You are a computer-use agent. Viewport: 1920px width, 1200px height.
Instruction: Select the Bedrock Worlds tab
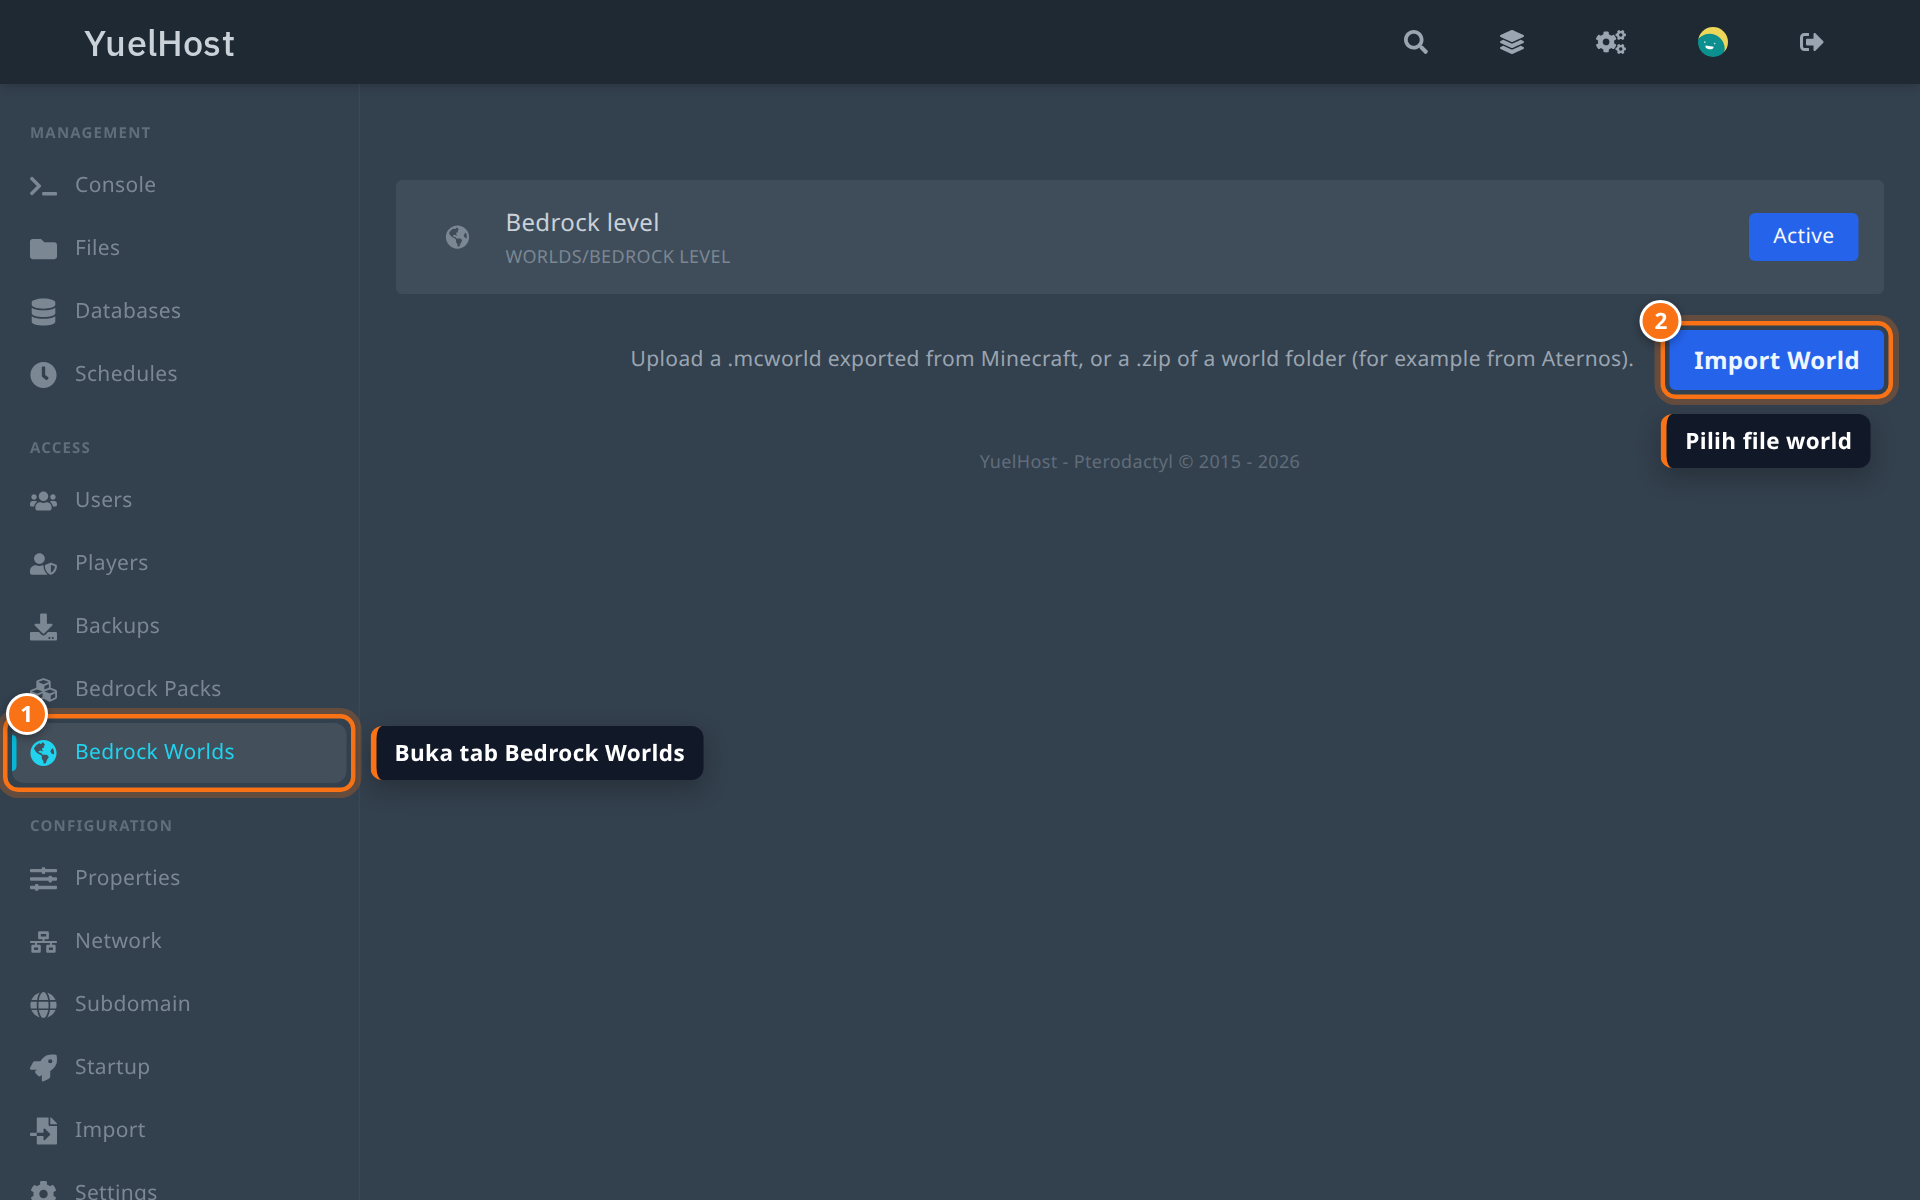tap(180, 752)
